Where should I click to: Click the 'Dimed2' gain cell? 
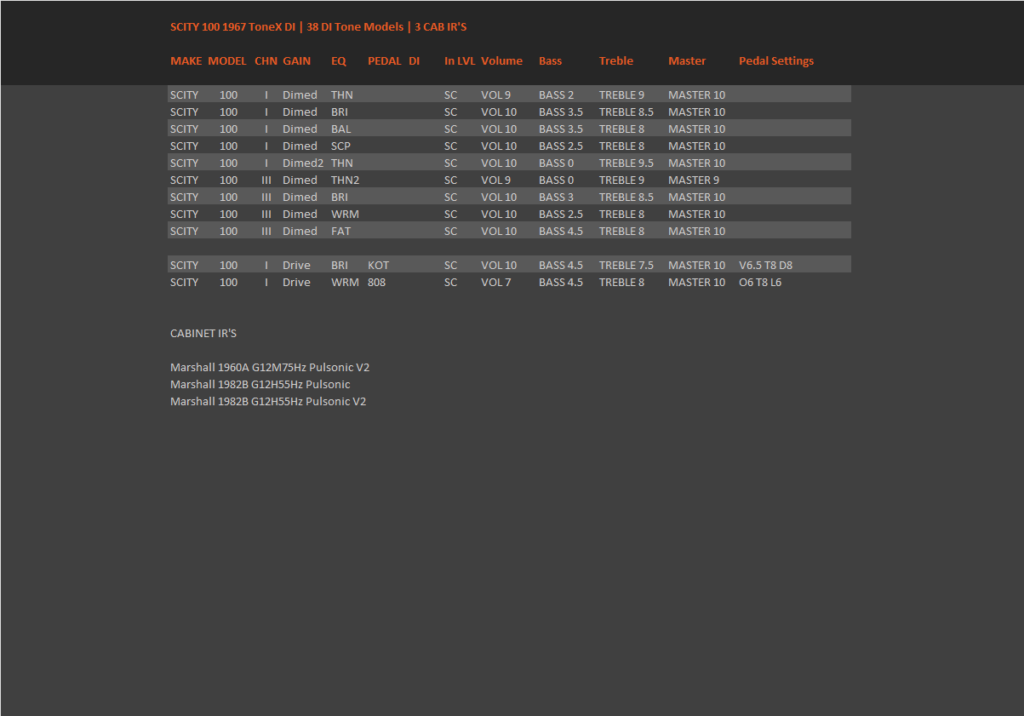point(303,163)
